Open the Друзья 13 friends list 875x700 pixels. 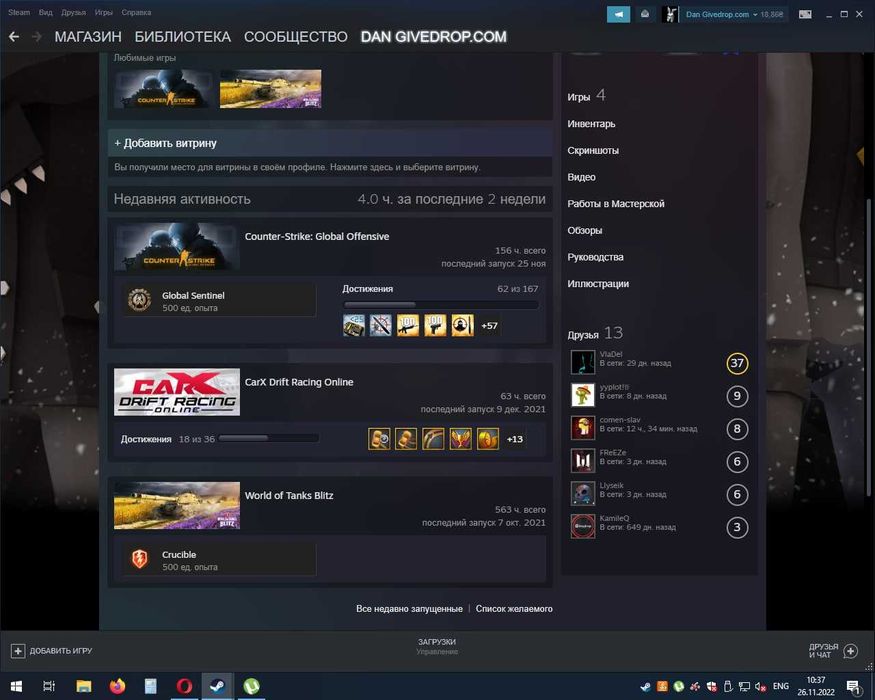(595, 333)
